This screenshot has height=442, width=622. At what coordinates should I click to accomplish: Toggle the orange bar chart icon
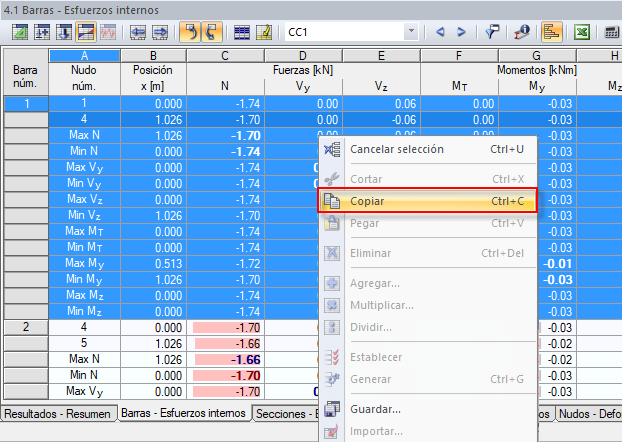(x=551, y=32)
